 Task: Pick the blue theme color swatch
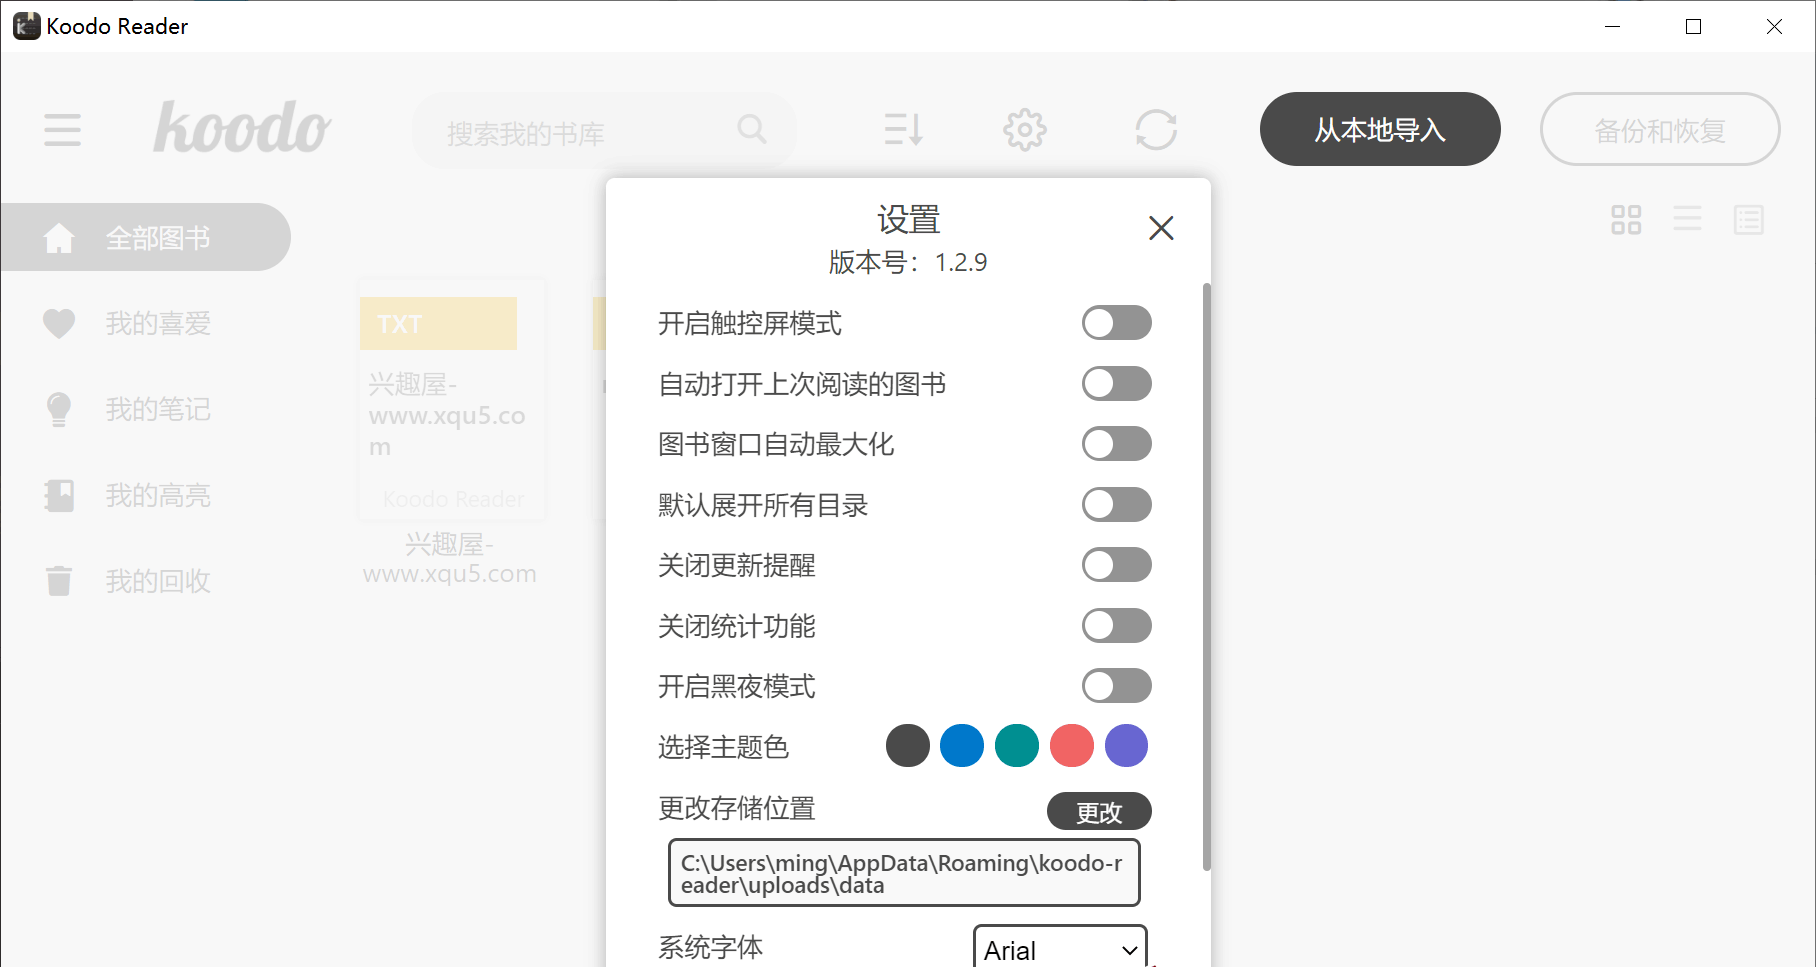click(x=961, y=745)
